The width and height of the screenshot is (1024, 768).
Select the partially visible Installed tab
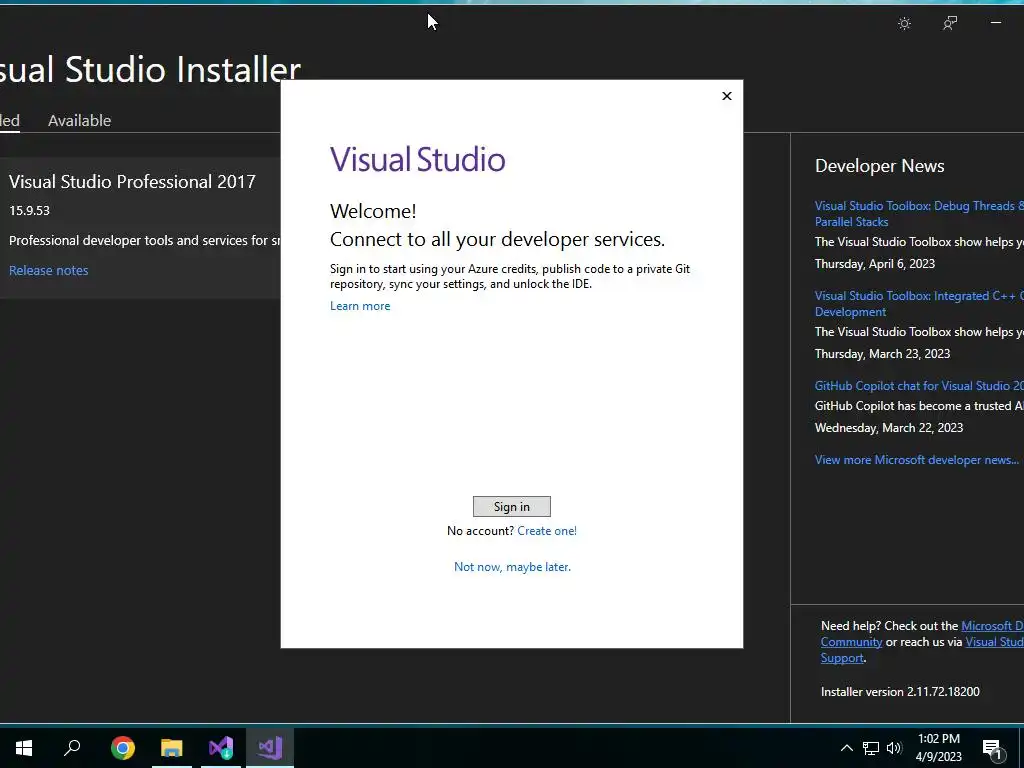point(10,121)
